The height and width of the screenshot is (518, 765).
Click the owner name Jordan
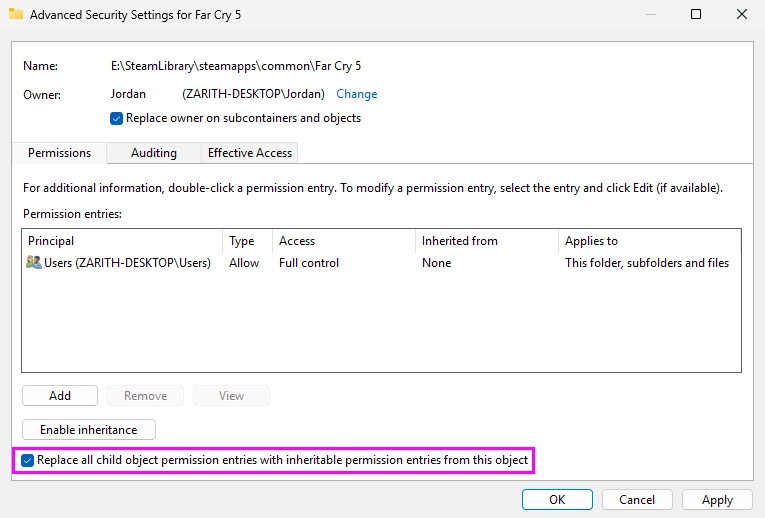click(x=128, y=94)
